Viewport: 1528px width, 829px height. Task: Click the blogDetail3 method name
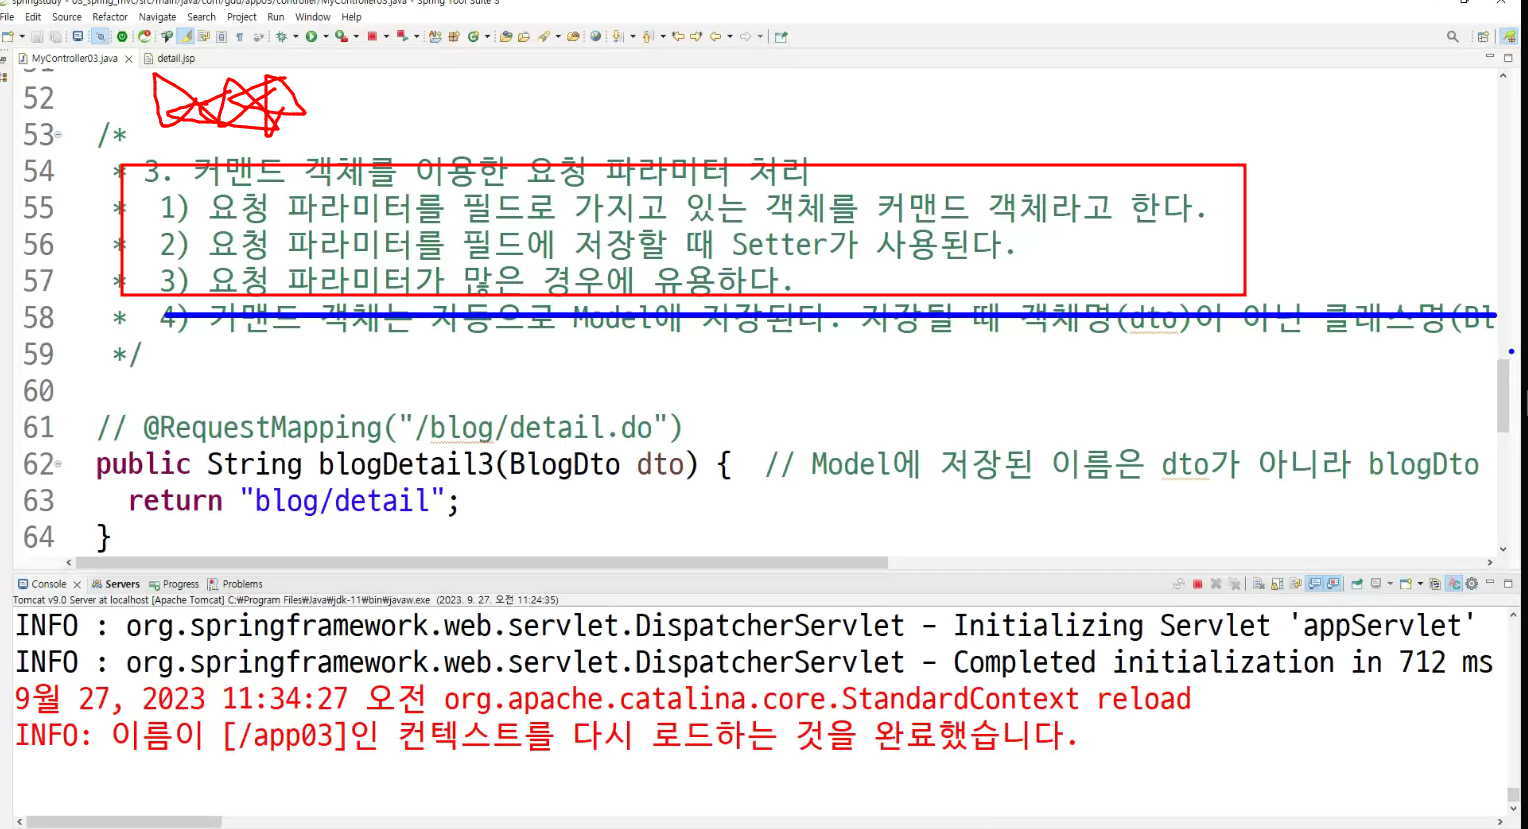click(x=406, y=464)
